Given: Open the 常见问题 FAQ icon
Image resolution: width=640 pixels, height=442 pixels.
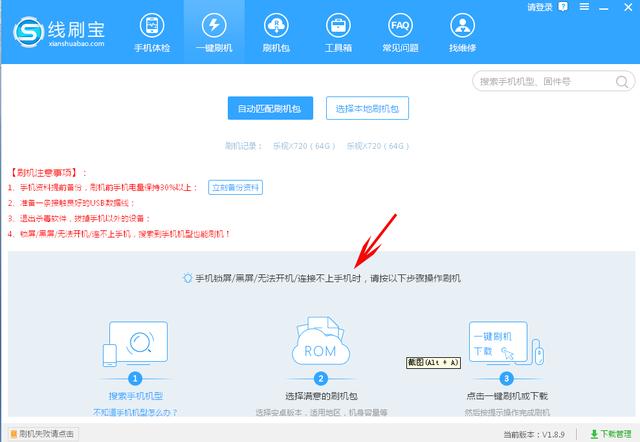Looking at the screenshot, I should pos(400,25).
